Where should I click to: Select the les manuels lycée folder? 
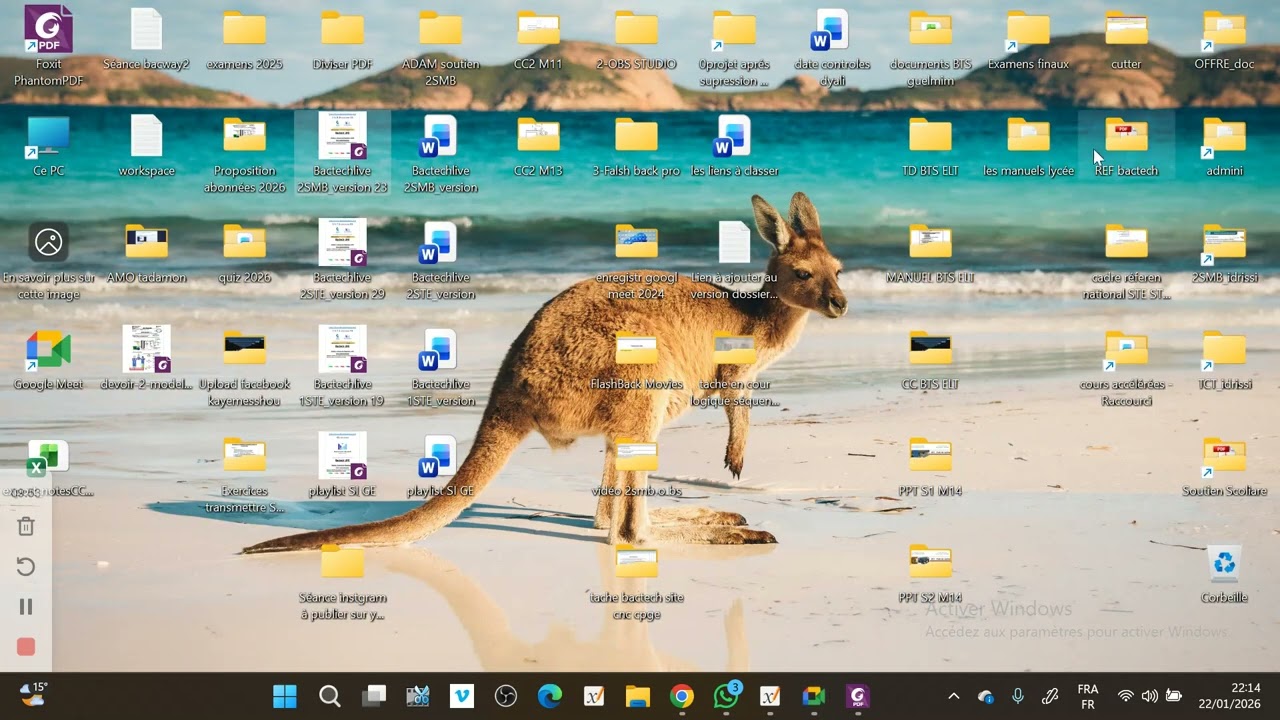pos(1028,146)
